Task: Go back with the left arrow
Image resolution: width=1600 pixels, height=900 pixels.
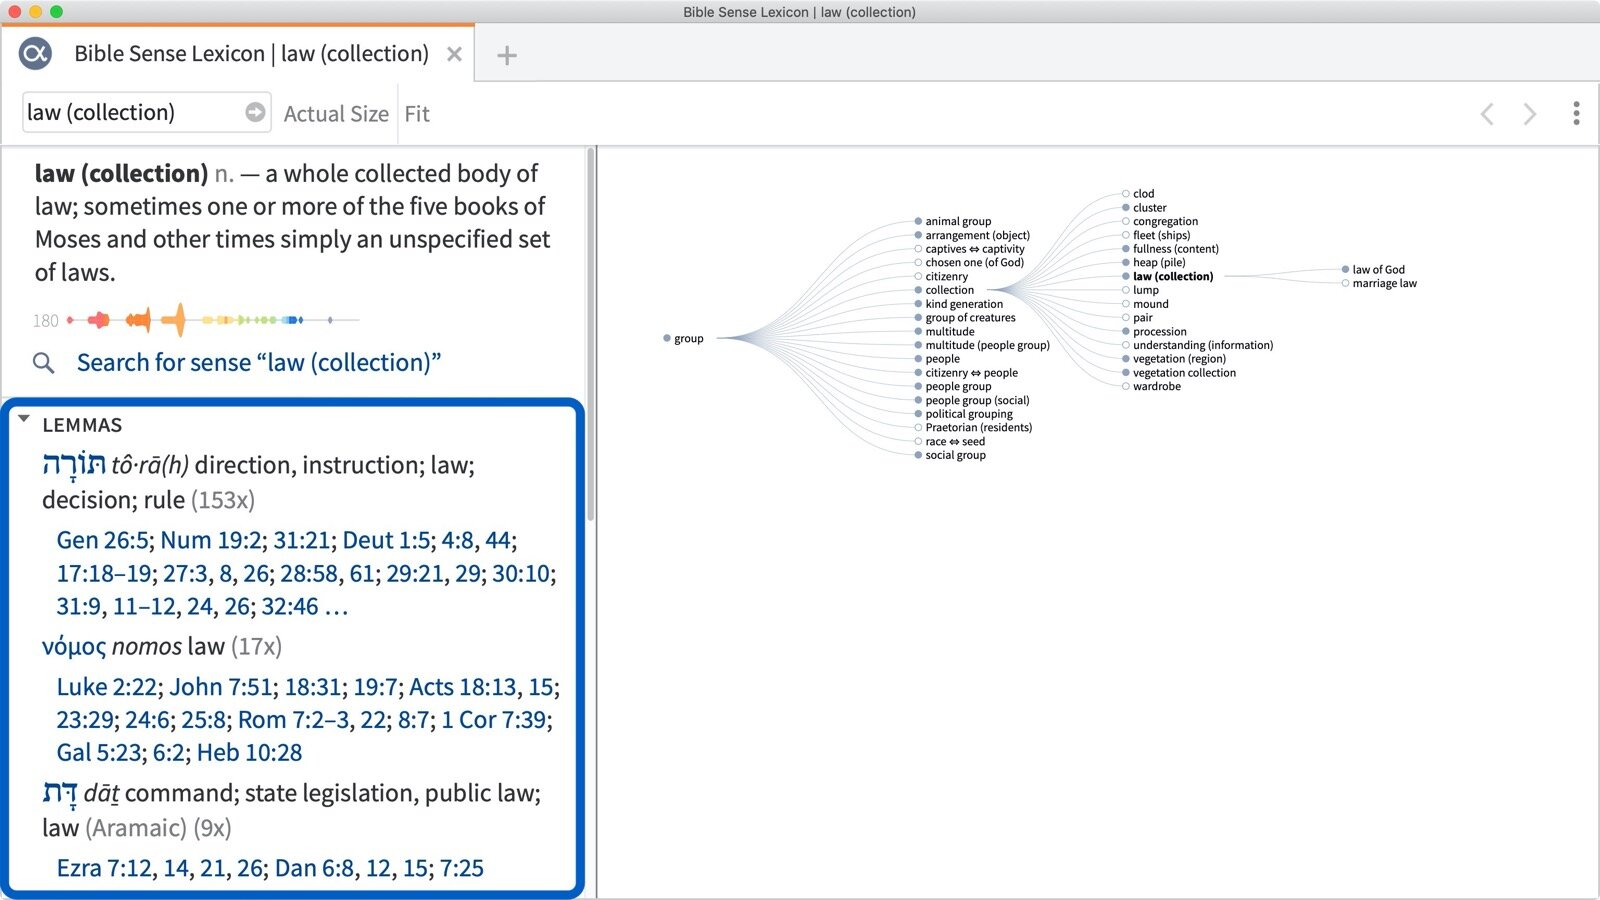Action: click(1487, 114)
